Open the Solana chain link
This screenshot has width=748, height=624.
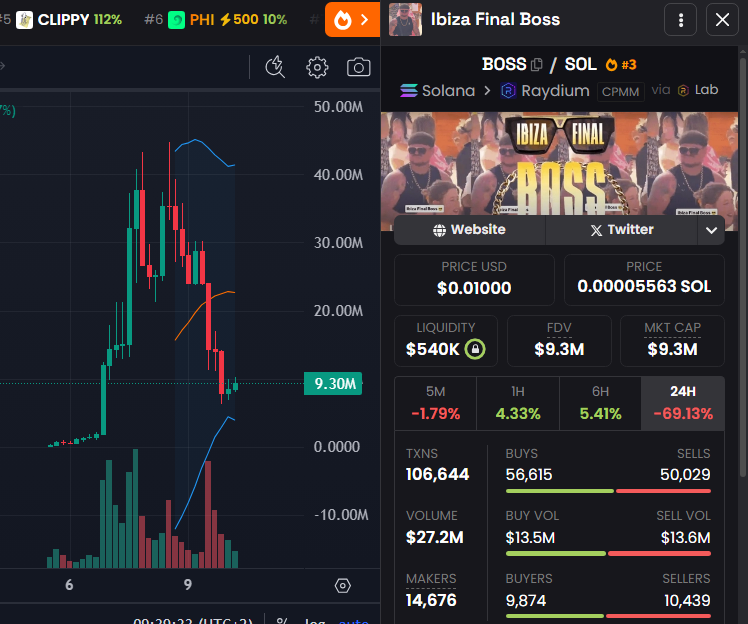[437, 90]
